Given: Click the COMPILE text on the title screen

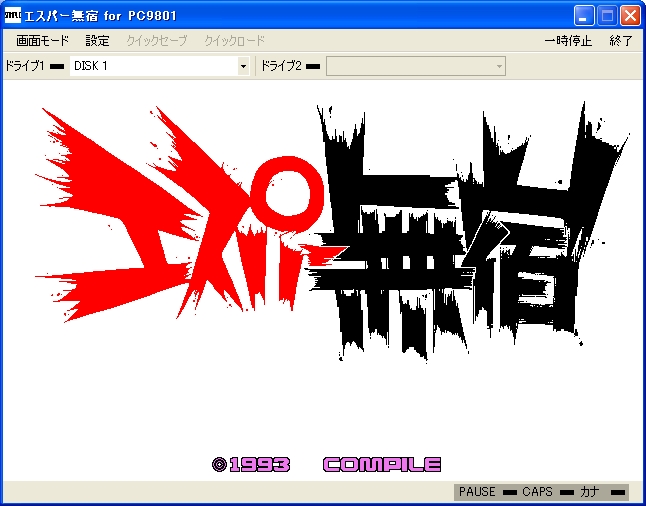Looking at the screenshot, I should point(382,465).
